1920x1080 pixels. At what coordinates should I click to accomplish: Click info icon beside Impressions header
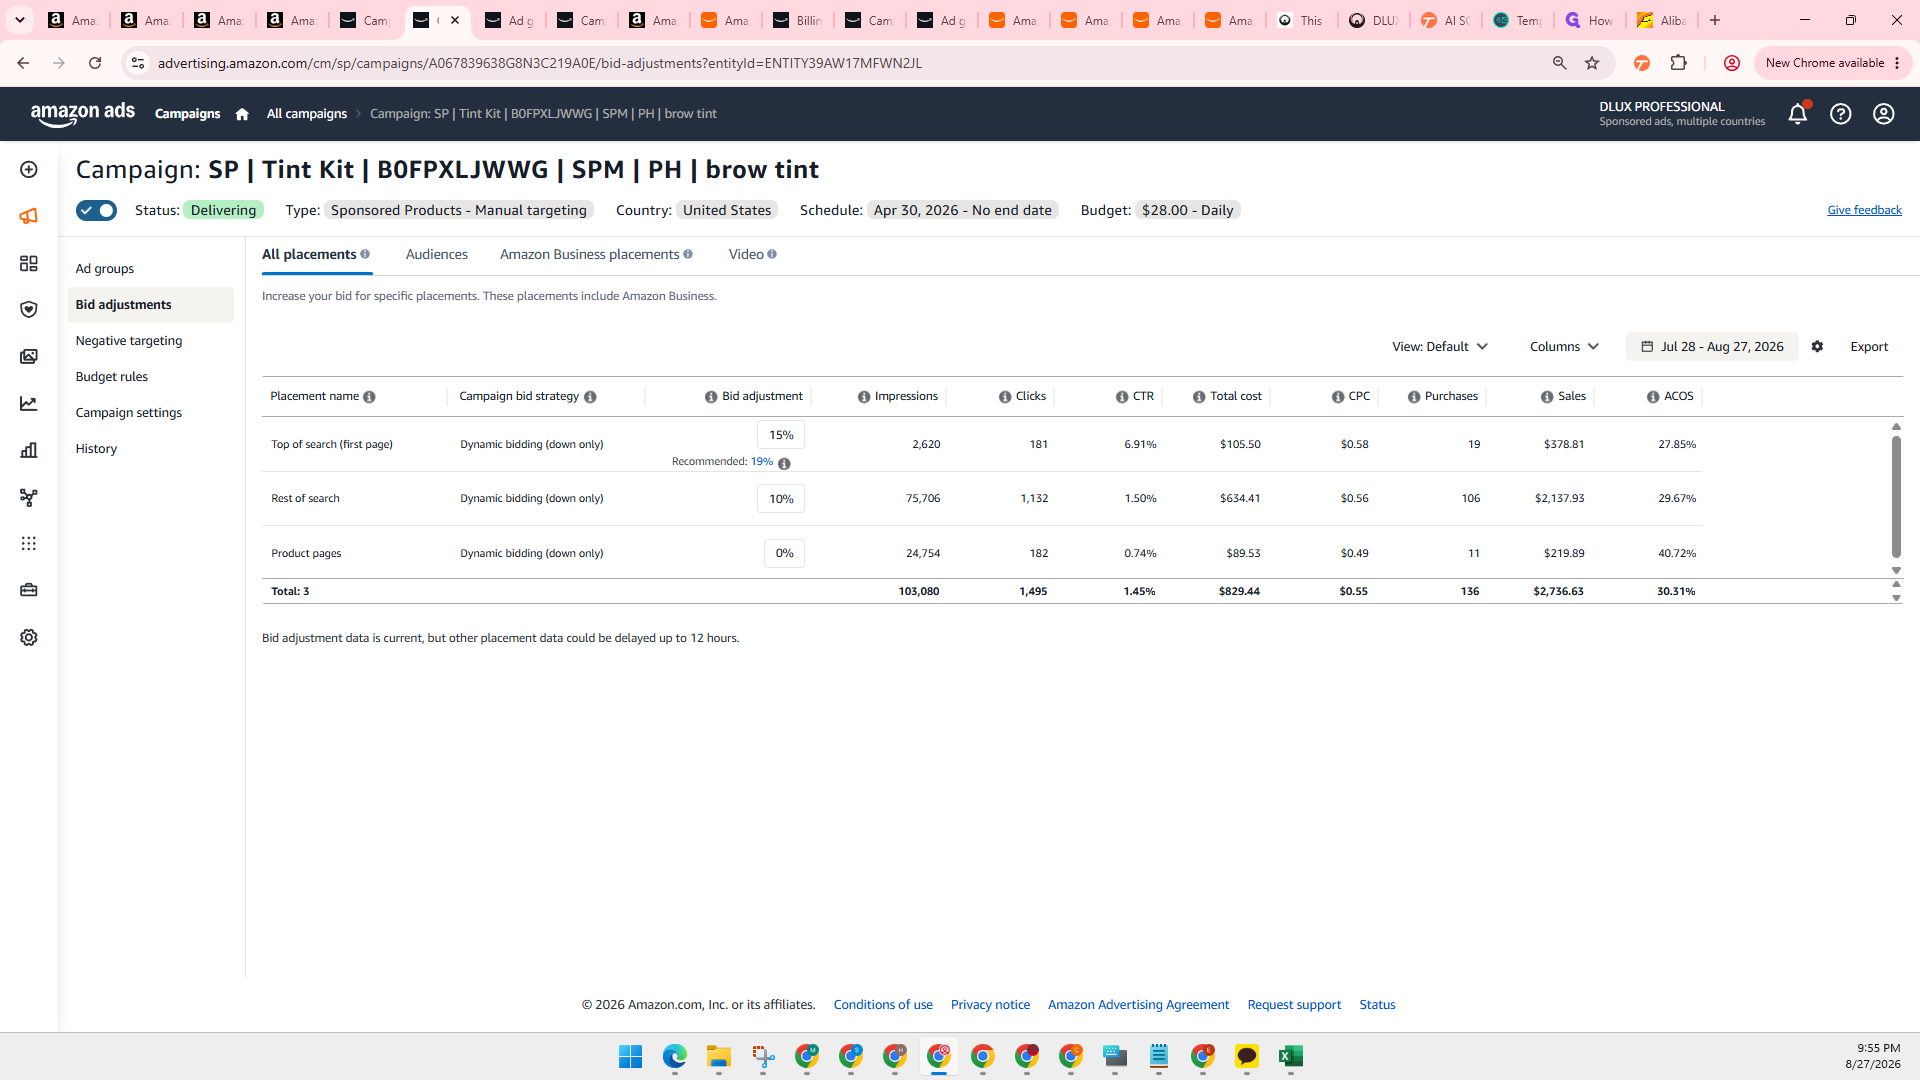tap(864, 397)
